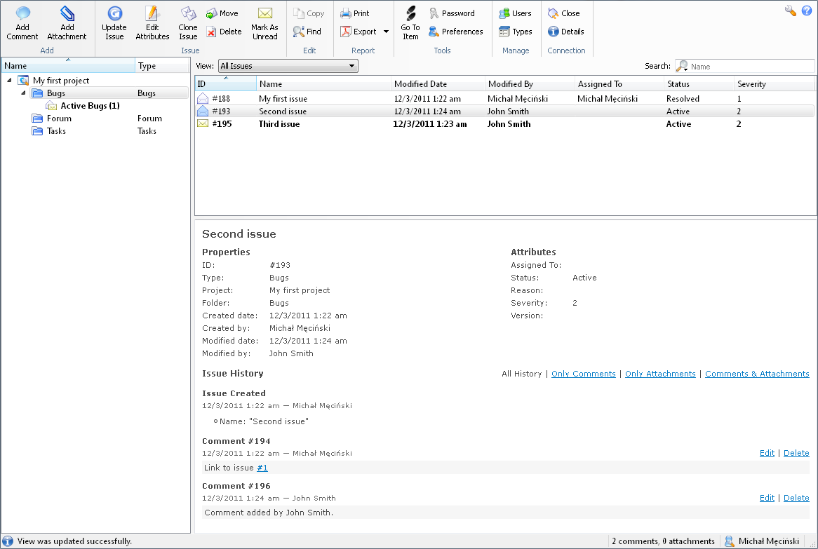
Task: Open the Find tool
Action: pyautogui.click(x=307, y=32)
